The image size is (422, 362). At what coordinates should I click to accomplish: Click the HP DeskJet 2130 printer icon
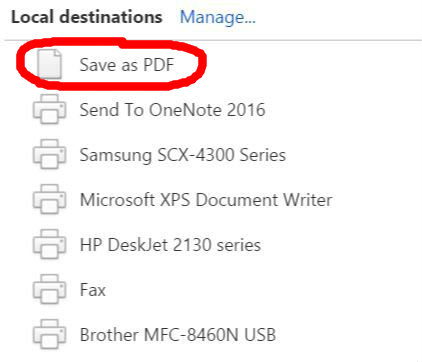tap(49, 244)
